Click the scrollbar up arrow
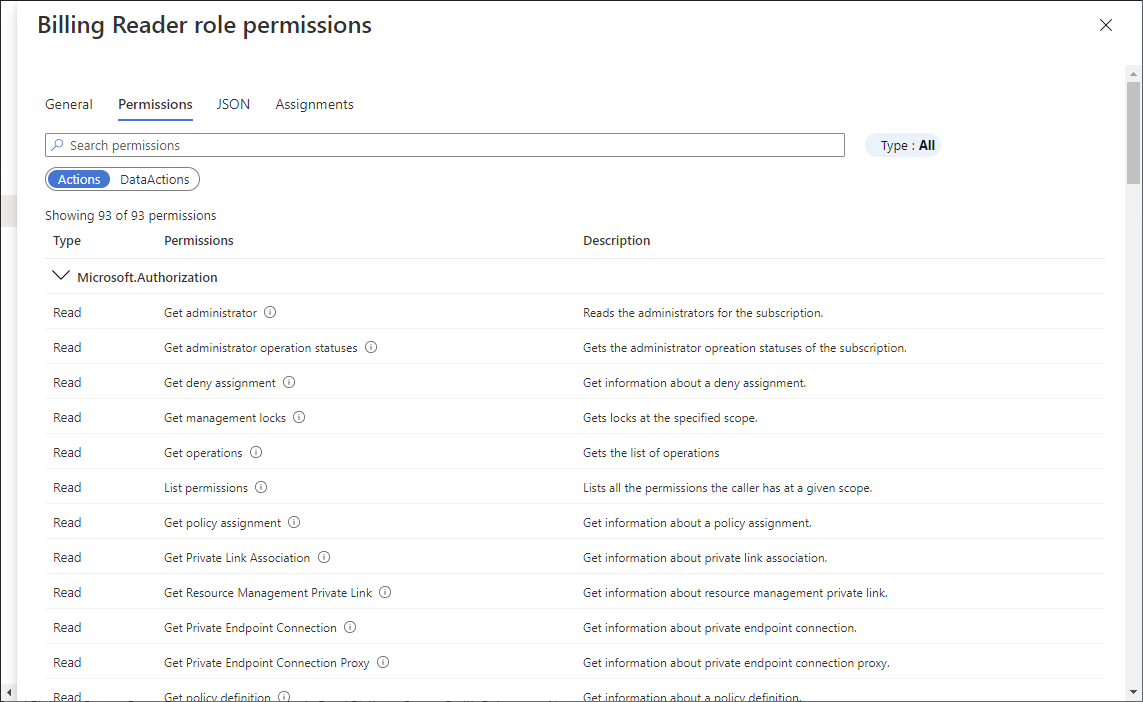1143x702 pixels. [1133, 74]
